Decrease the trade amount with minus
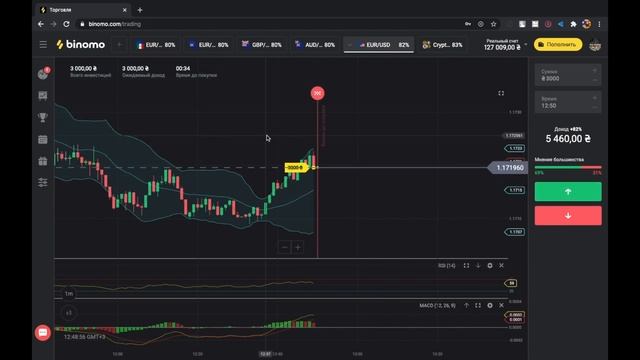Screen dimensions: 640x360 coord(595,80)
